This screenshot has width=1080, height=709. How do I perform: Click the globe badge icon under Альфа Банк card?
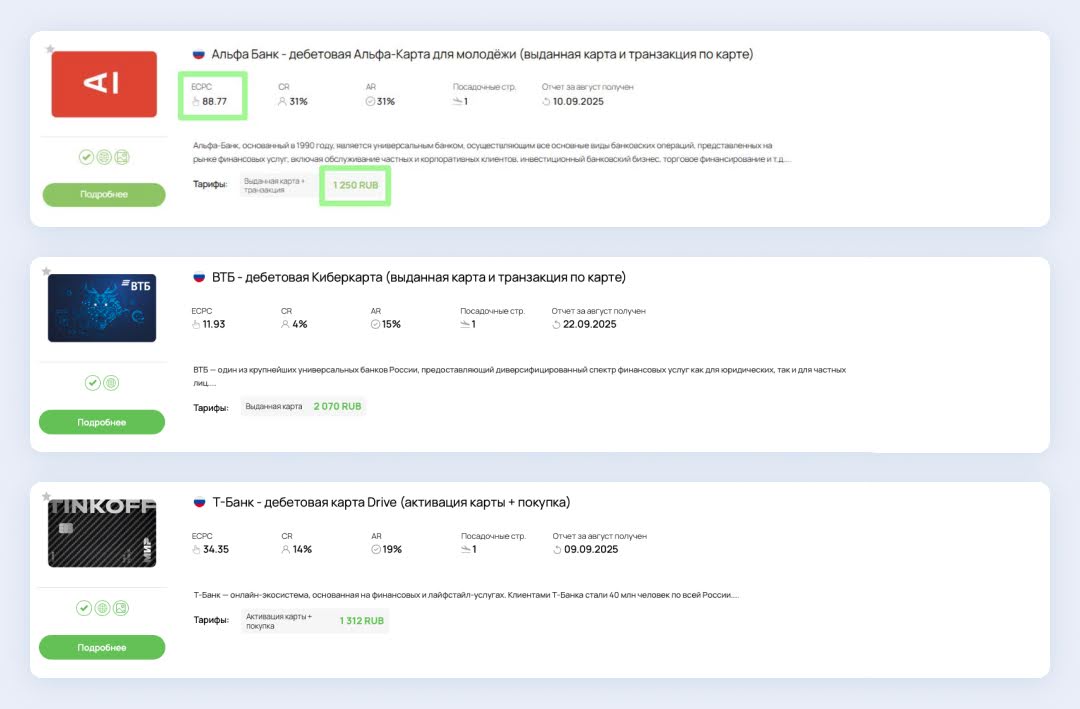click(x=104, y=157)
